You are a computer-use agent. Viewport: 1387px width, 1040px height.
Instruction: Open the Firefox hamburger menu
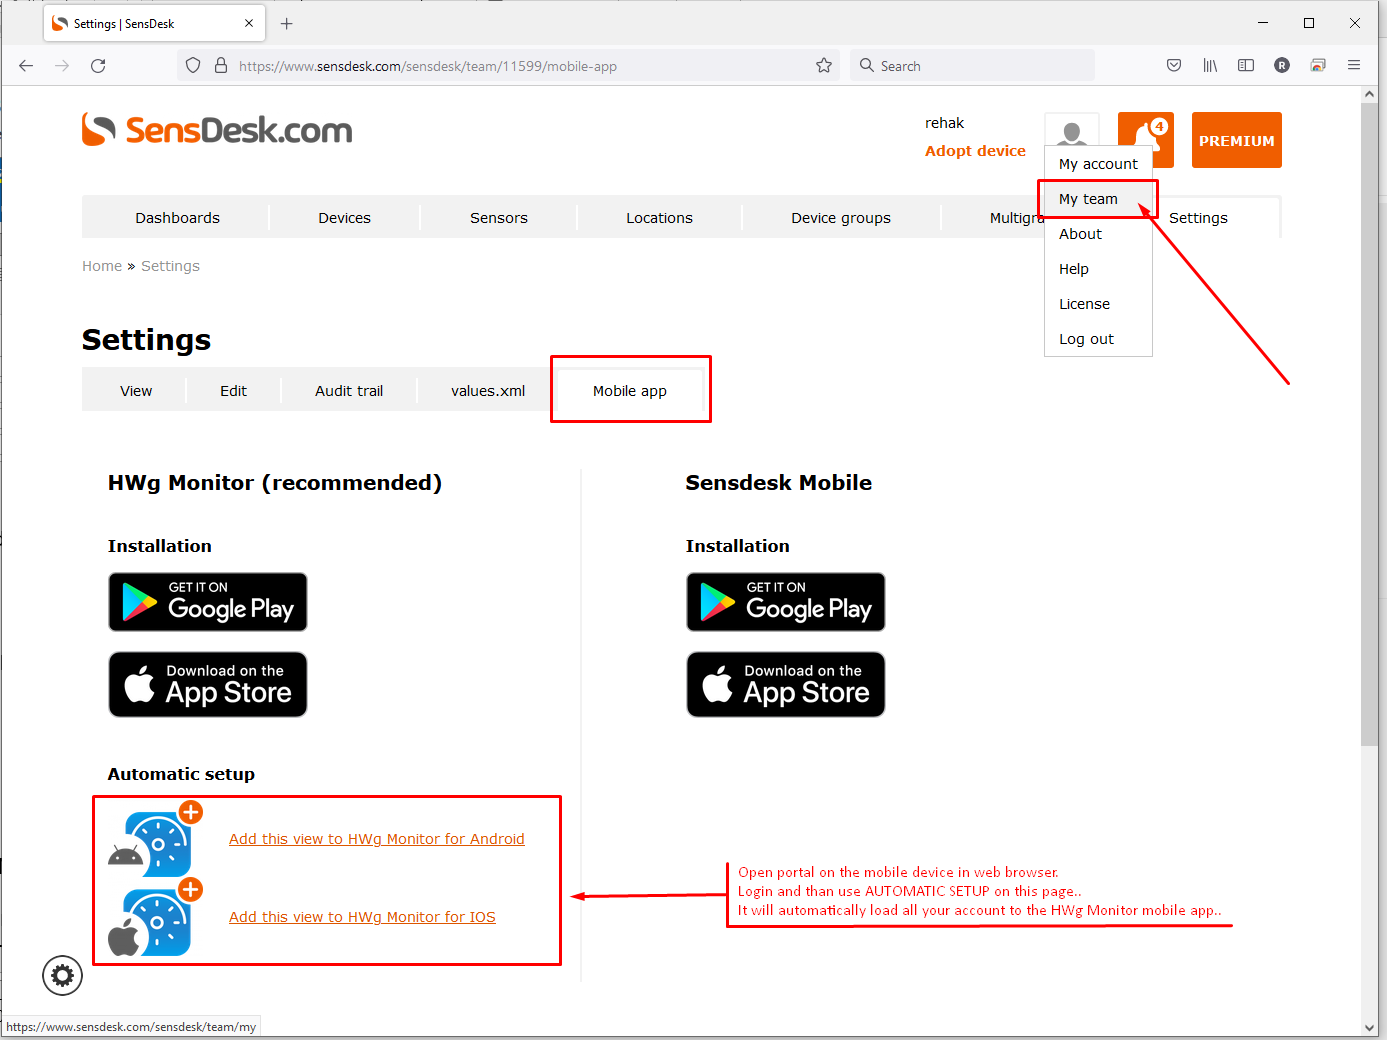click(x=1354, y=66)
